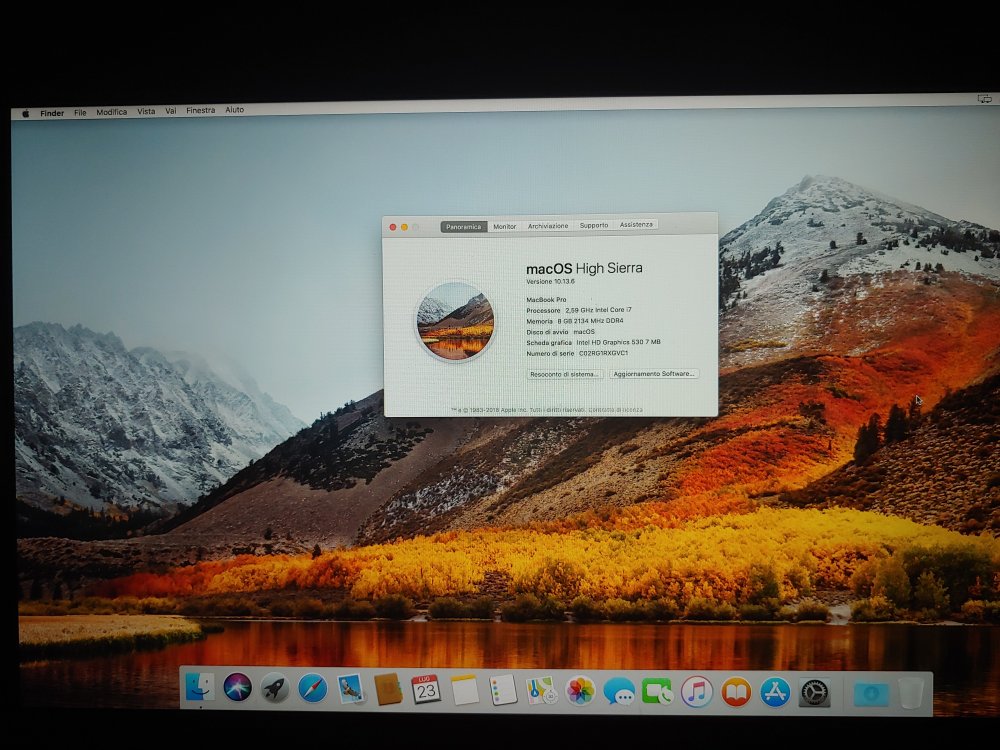Screen dimensions: 1000x750
Task: Click the 'Contratto di licenza' link in the footer
Action: click(x=615, y=409)
